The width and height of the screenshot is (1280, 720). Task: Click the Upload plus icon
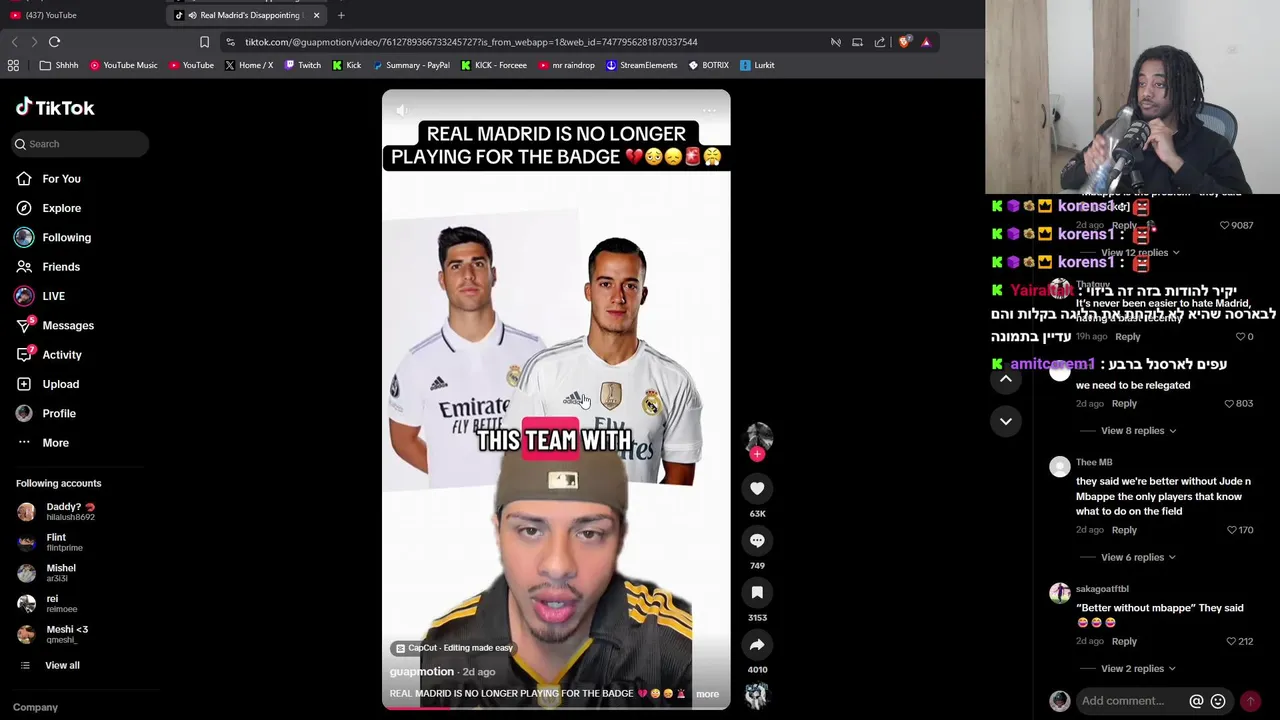(x=24, y=384)
